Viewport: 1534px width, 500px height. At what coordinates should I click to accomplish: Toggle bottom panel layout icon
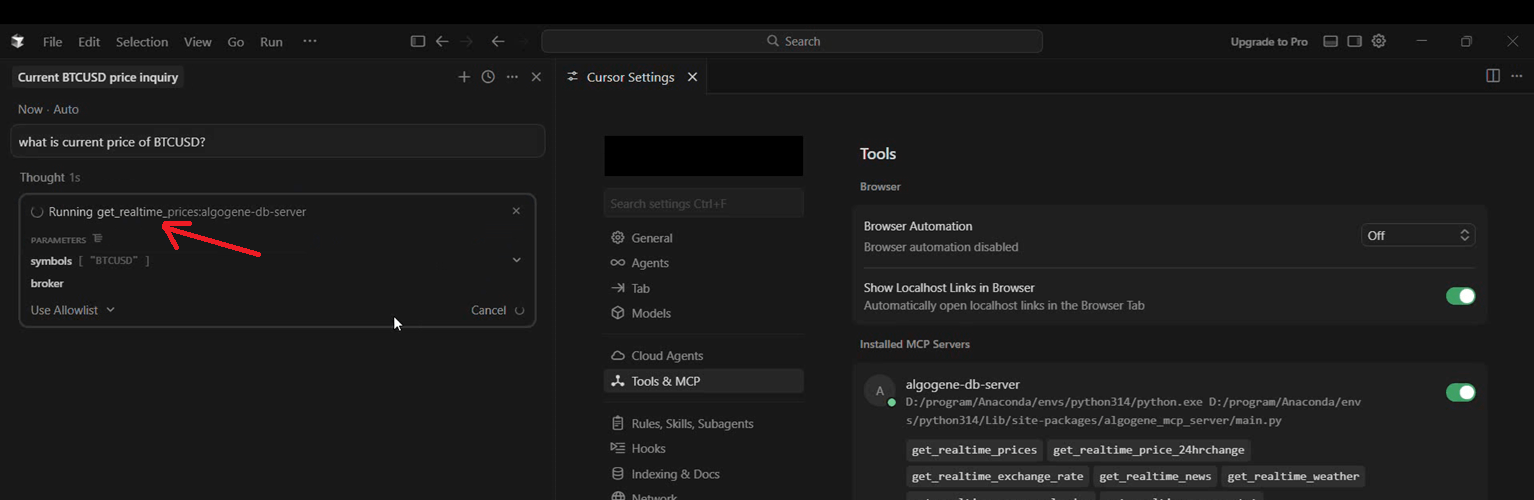tap(1330, 41)
